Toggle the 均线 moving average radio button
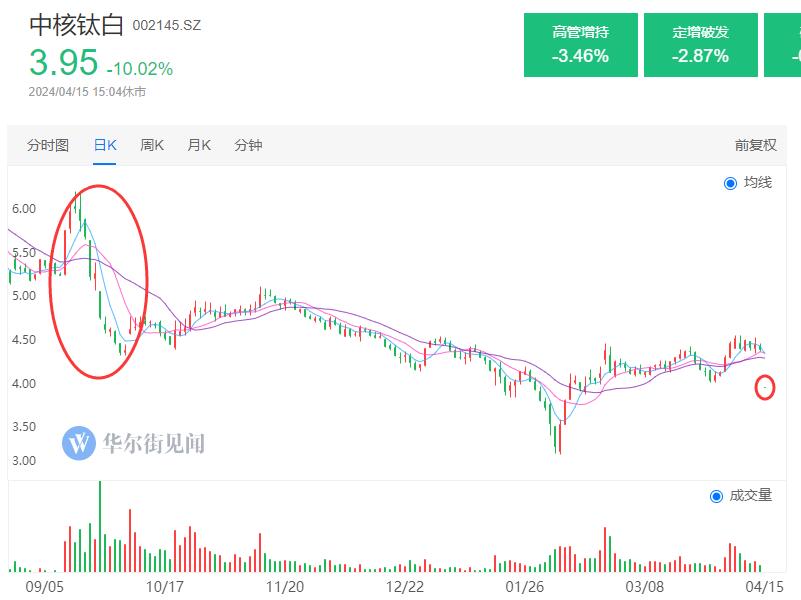 click(731, 183)
